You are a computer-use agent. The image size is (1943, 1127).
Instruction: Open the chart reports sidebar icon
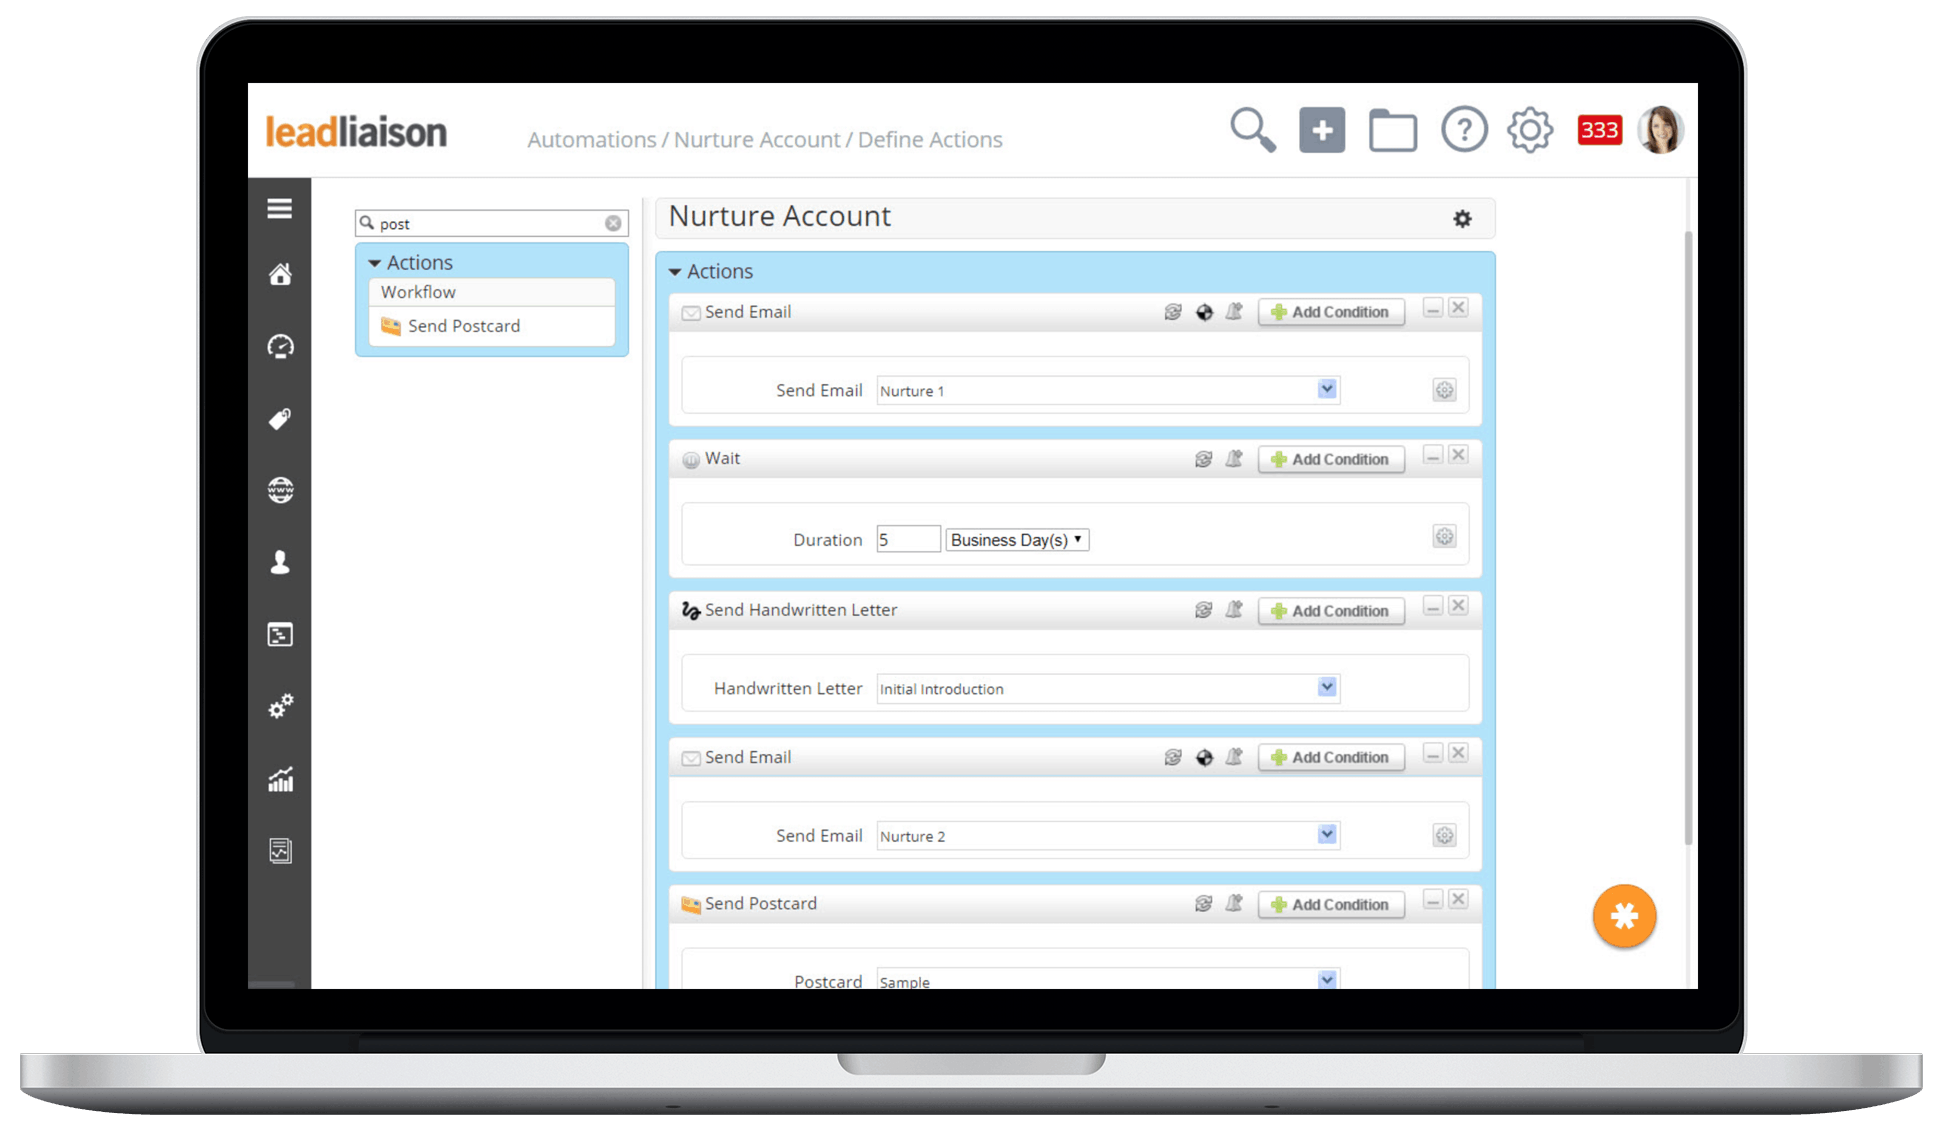280,779
